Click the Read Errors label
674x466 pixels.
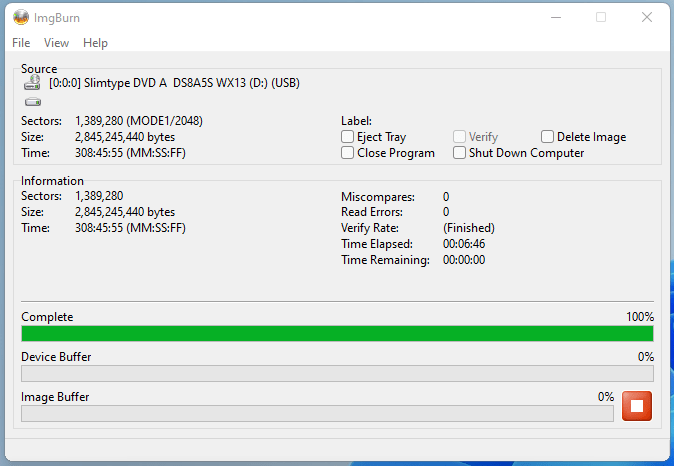point(372,212)
